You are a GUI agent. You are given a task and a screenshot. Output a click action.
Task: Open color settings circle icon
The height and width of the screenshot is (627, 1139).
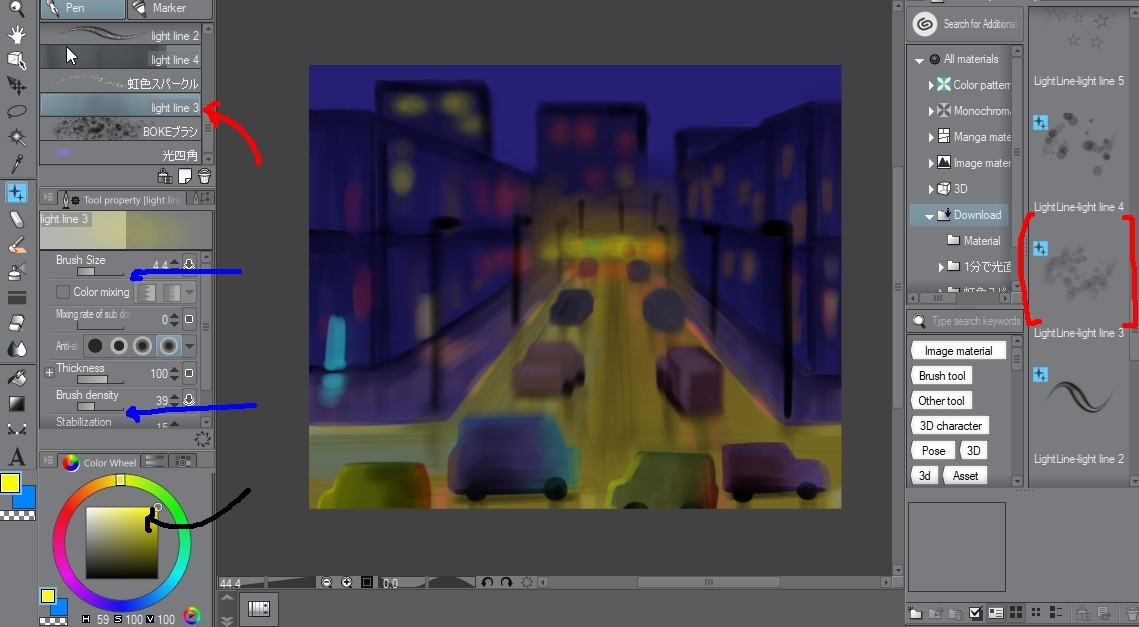click(x=192, y=616)
